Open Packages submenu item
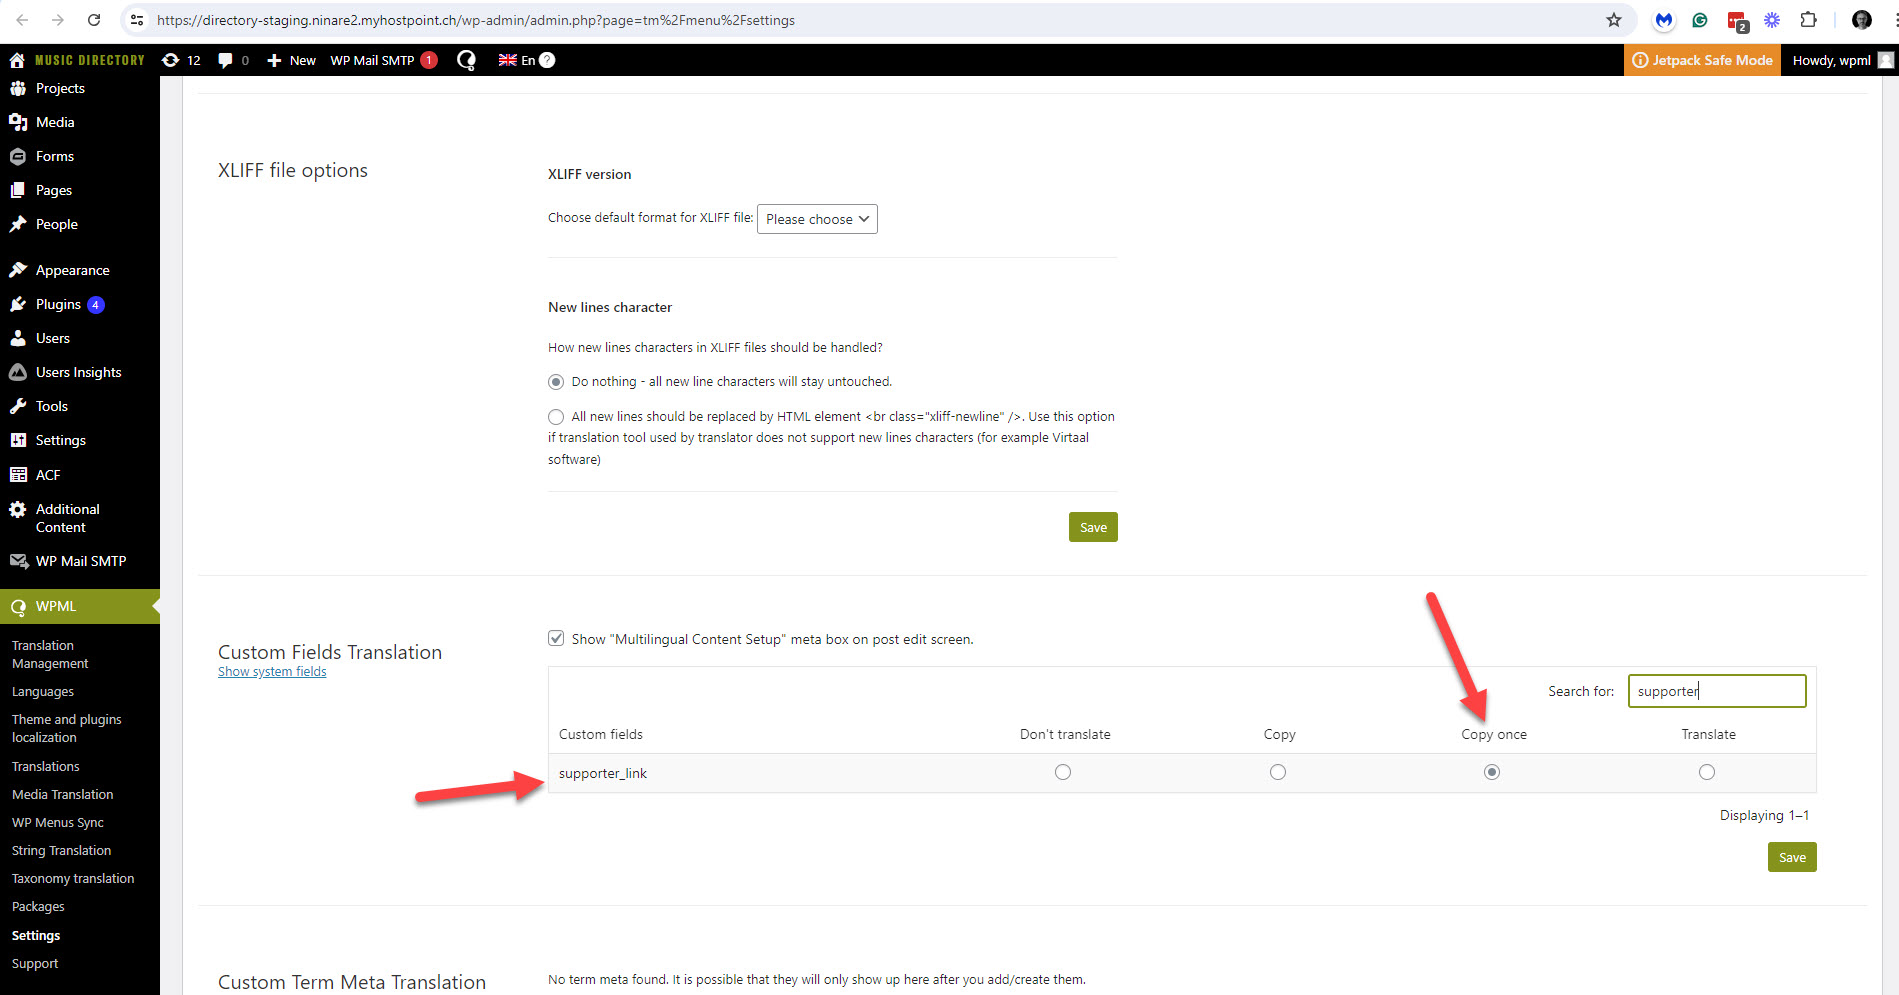The width and height of the screenshot is (1899, 995). [38, 906]
